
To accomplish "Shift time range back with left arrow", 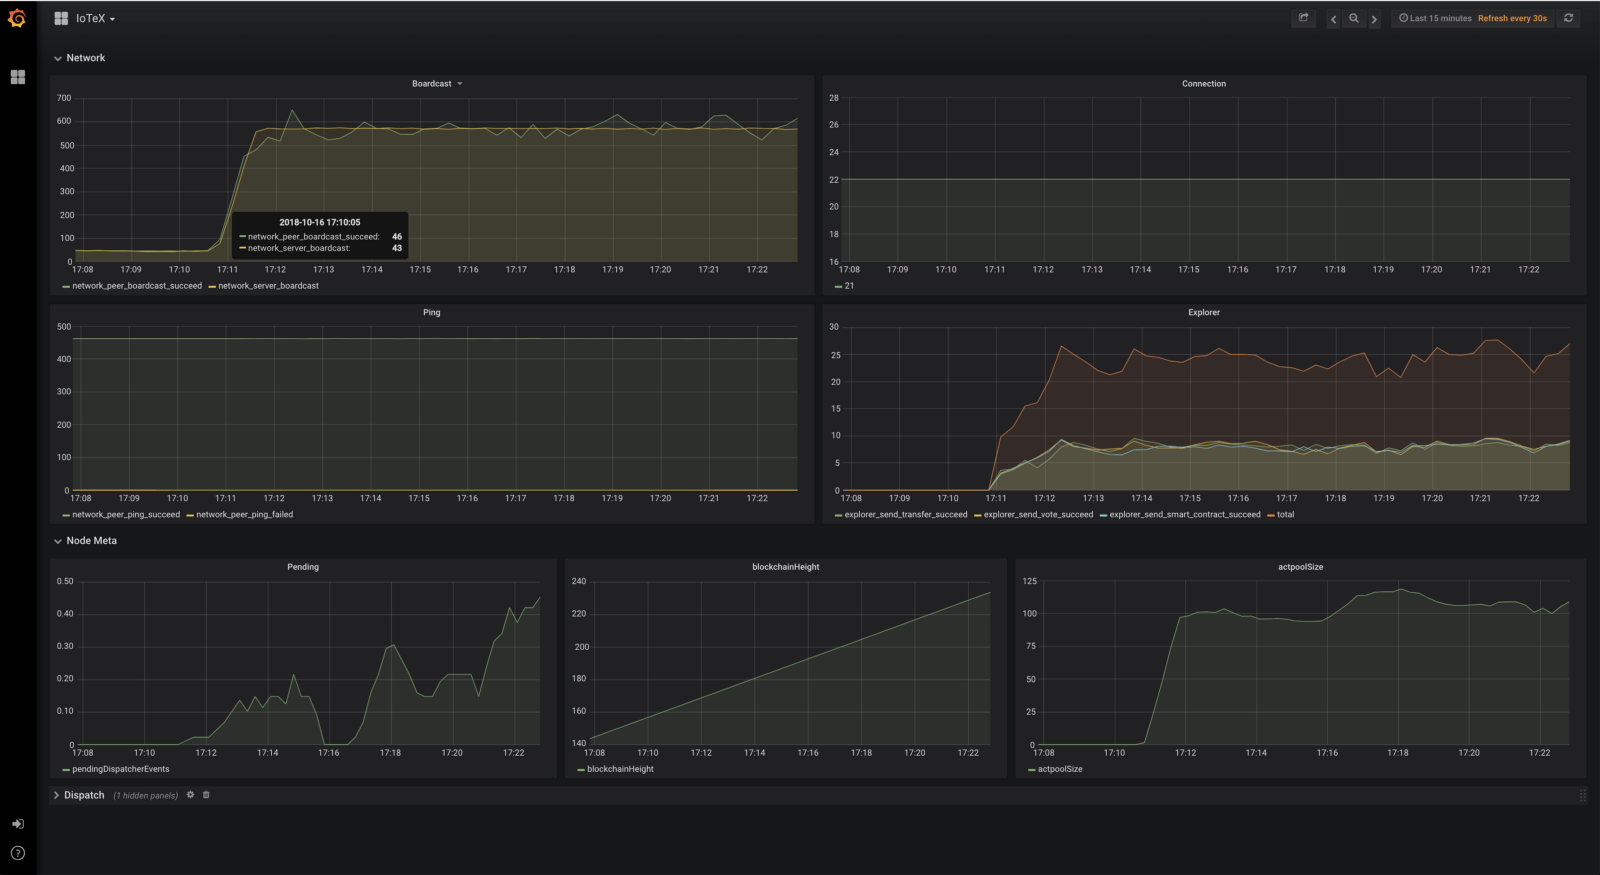I will (1333, 19).
